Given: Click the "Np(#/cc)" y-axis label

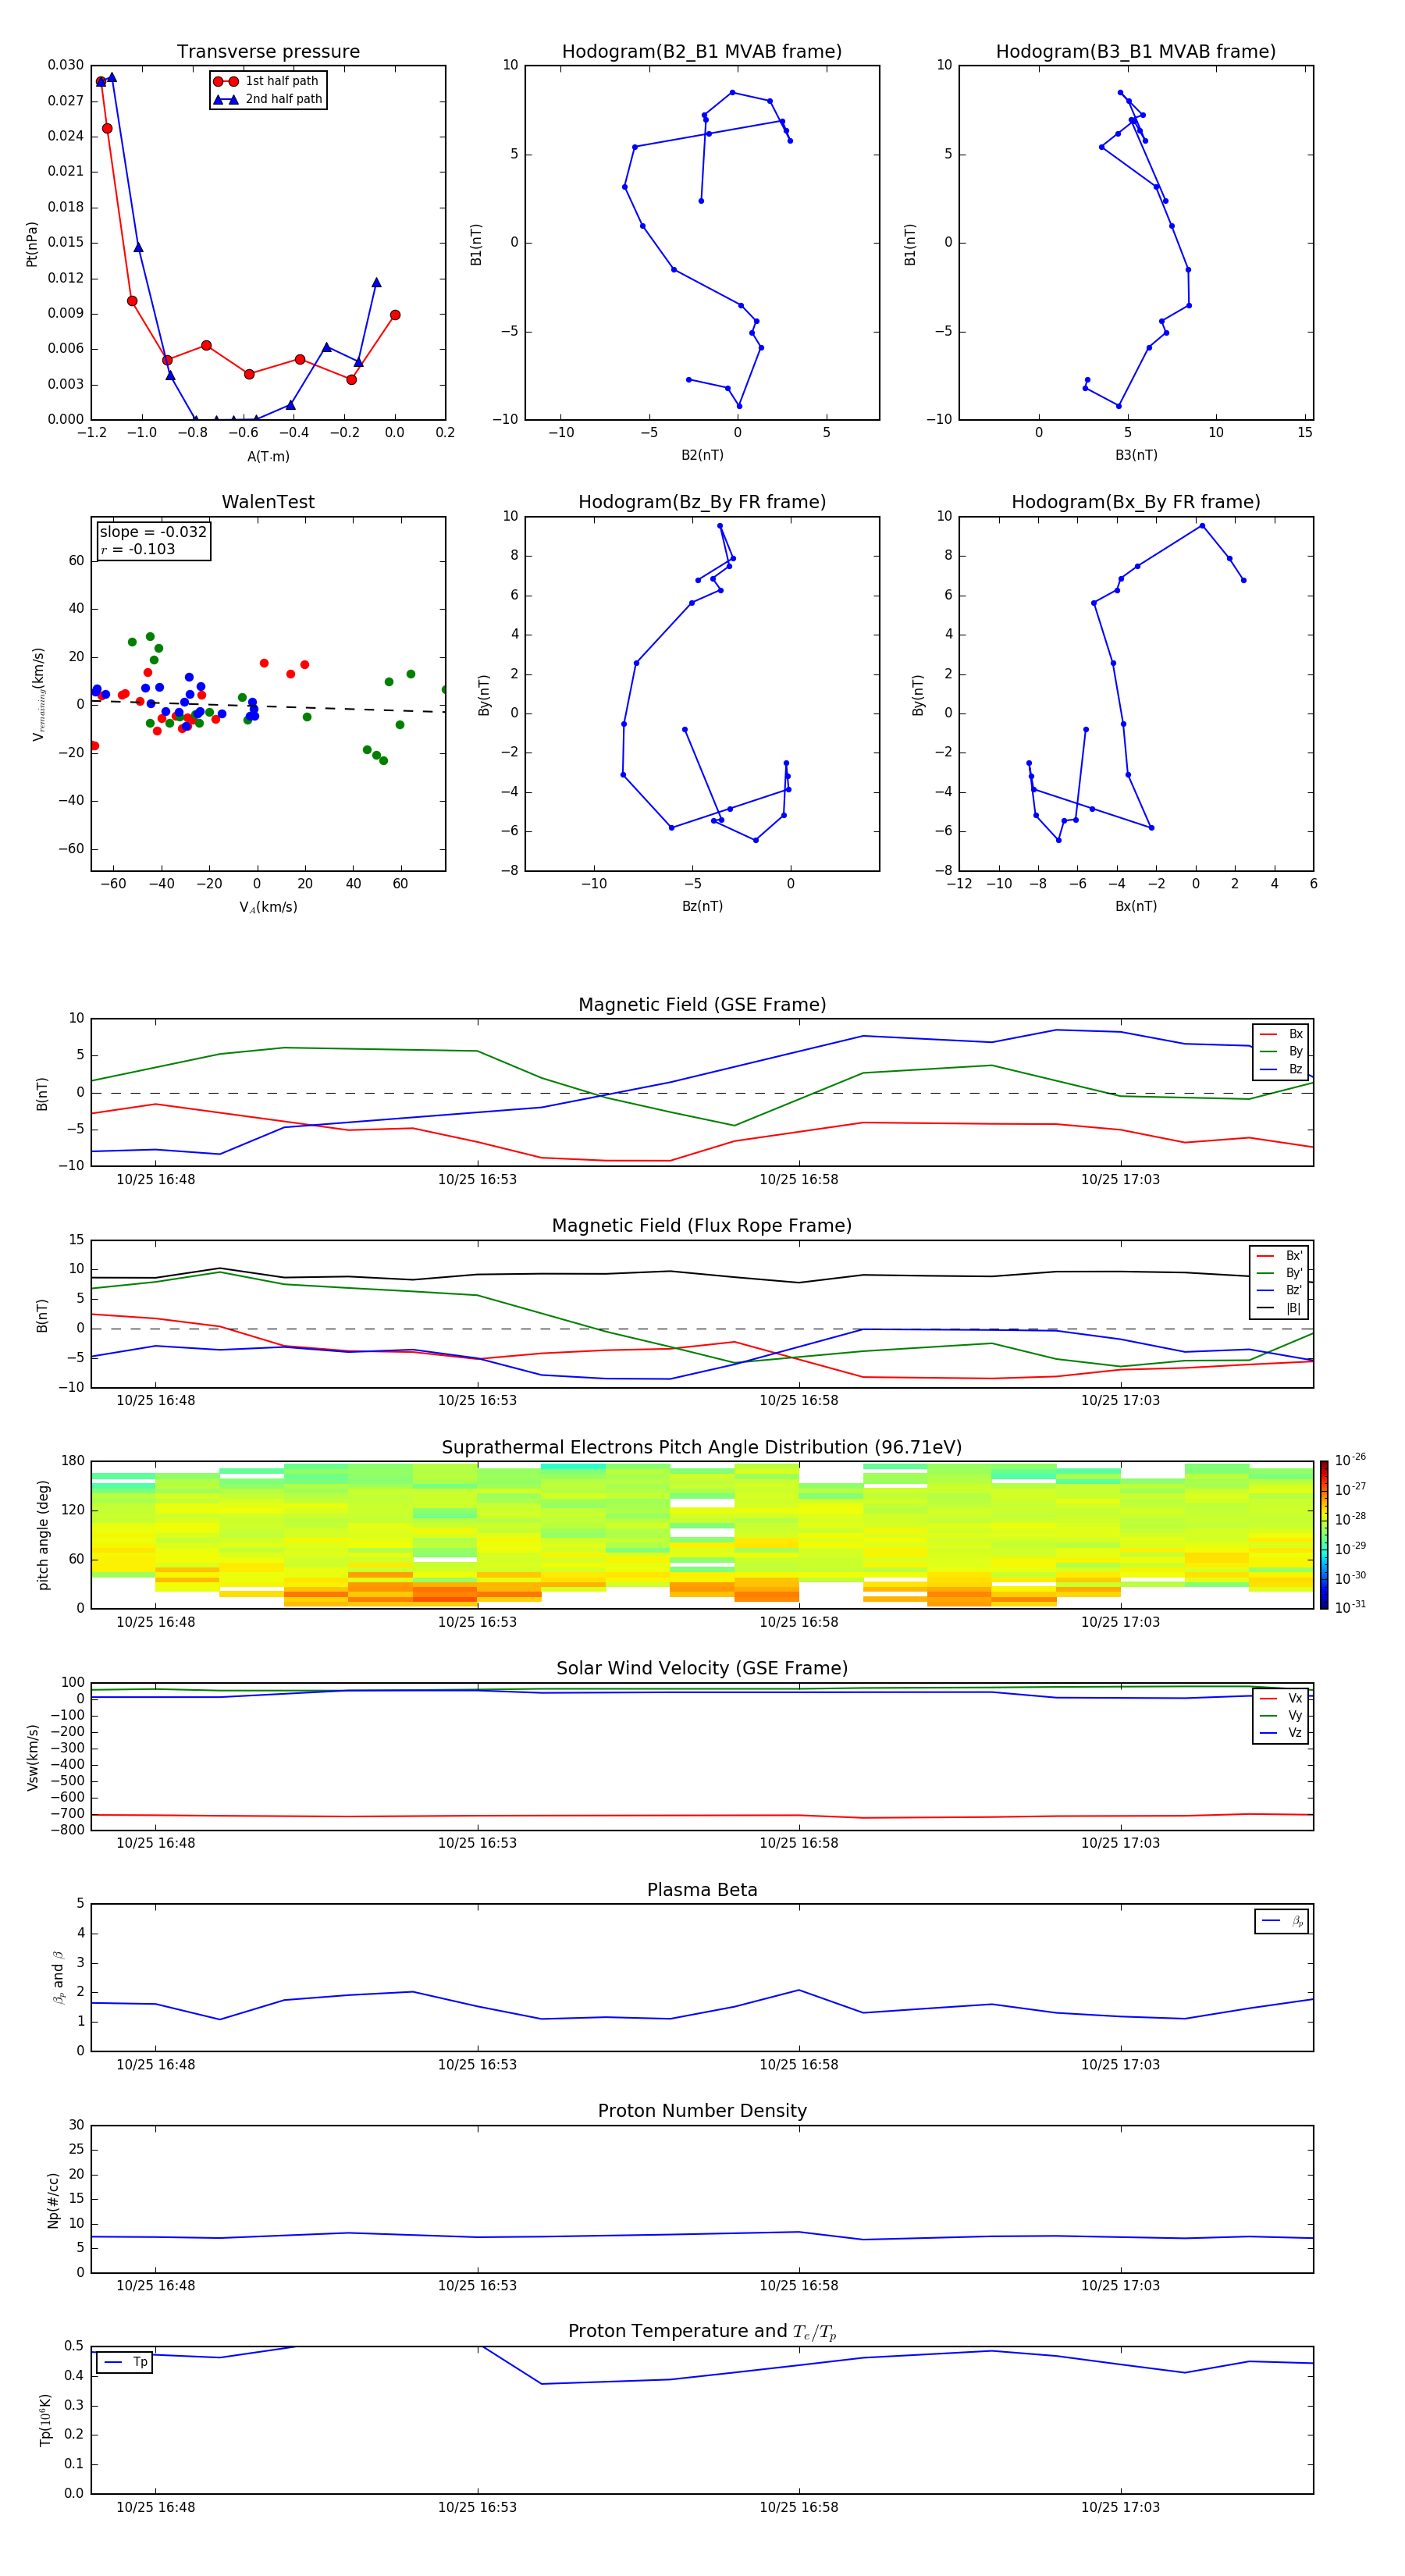Looking at the screenshot, I should point(54,2200).
